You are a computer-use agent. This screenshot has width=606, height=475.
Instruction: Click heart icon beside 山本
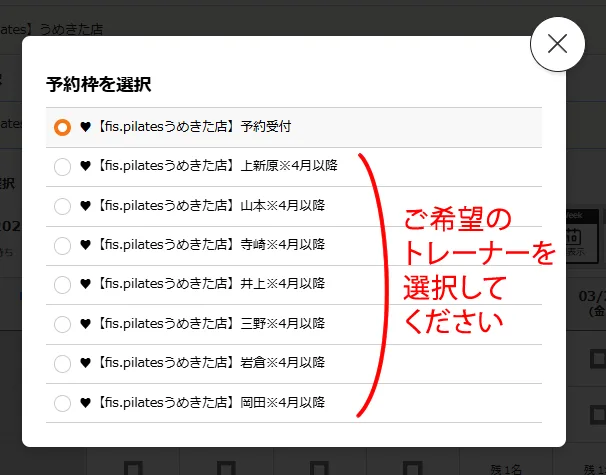(x=85, y=206)
